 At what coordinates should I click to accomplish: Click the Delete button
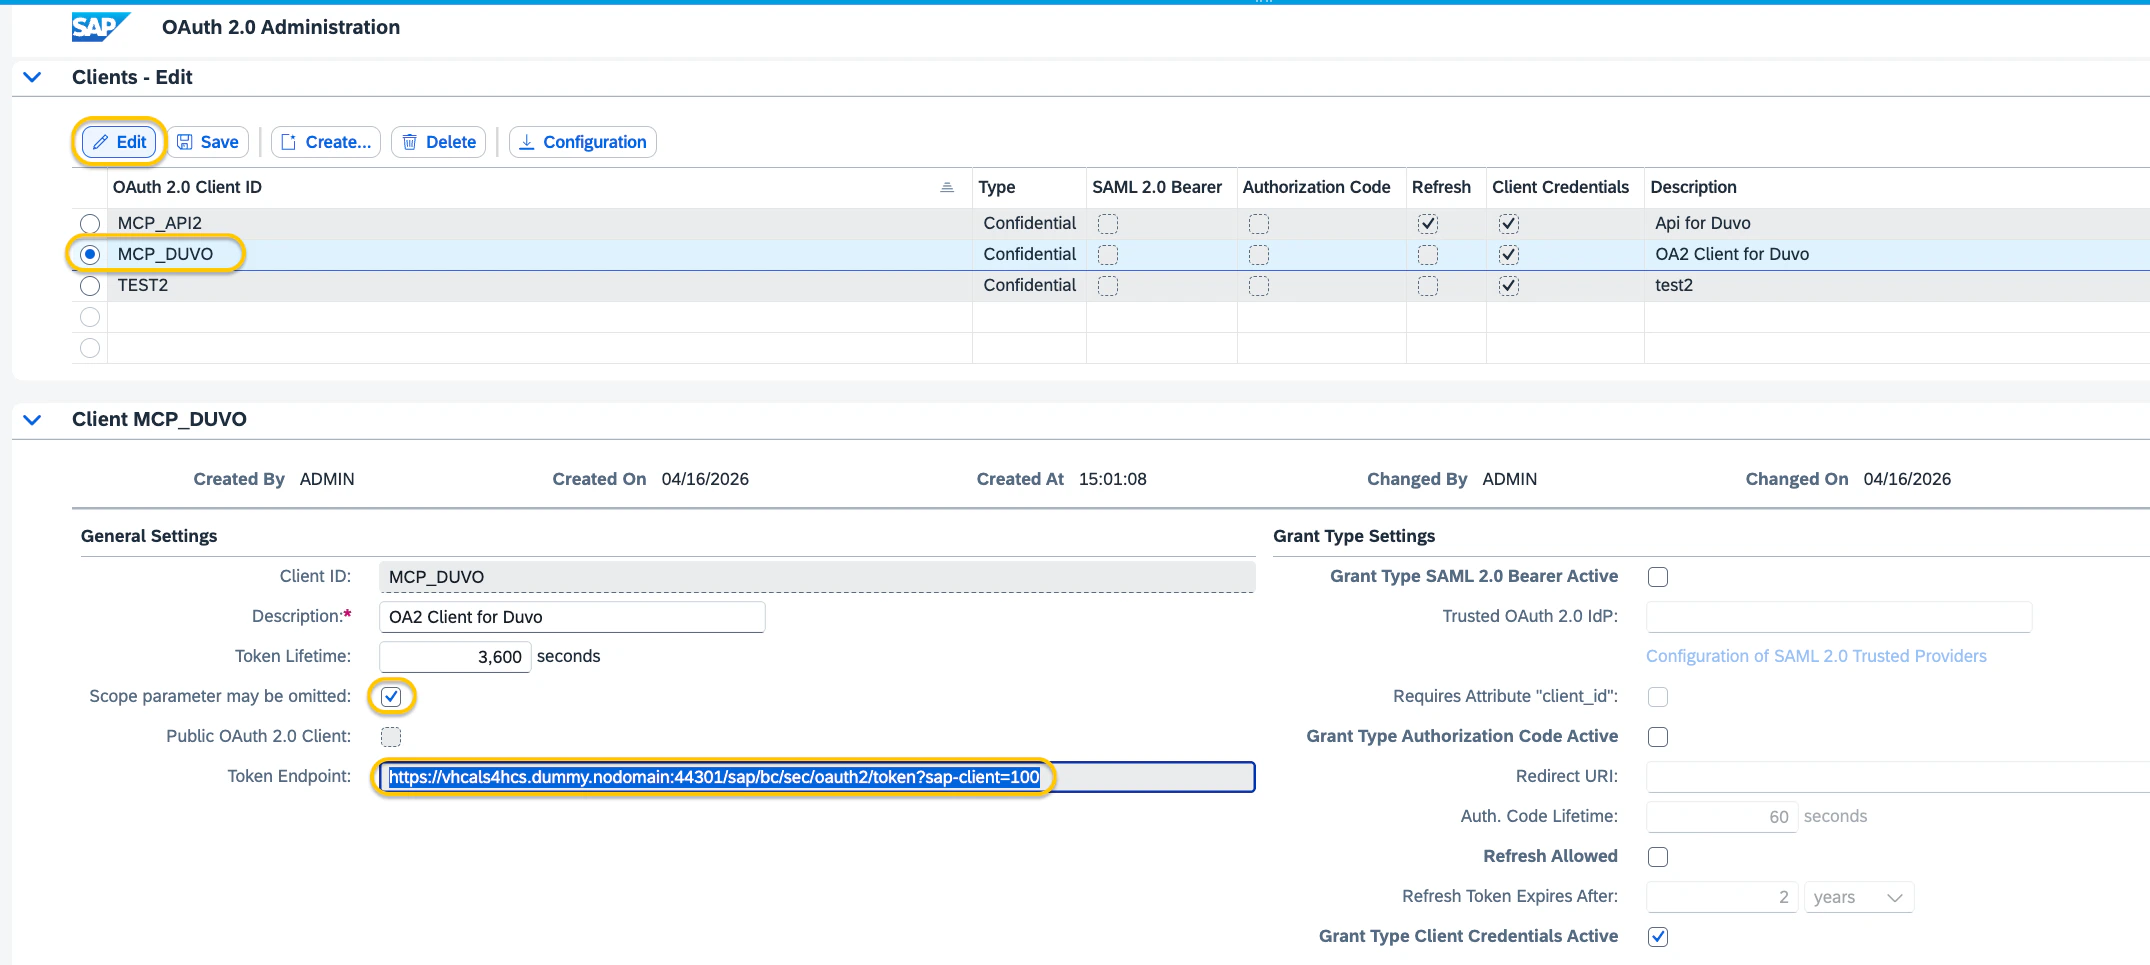439,142
